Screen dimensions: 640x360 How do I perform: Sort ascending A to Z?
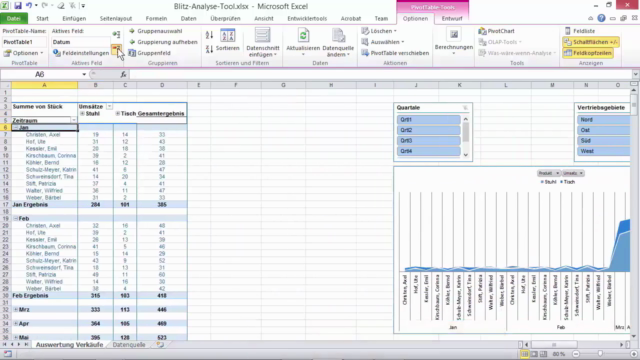(x=209, y=35)
